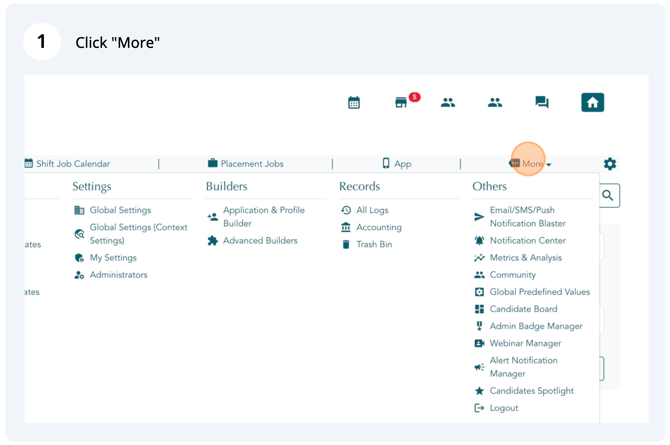Viewport: 670px width, 445px height.
Task: Click the Logout icon
Action: pyautogui.click(x=479, y=408)
